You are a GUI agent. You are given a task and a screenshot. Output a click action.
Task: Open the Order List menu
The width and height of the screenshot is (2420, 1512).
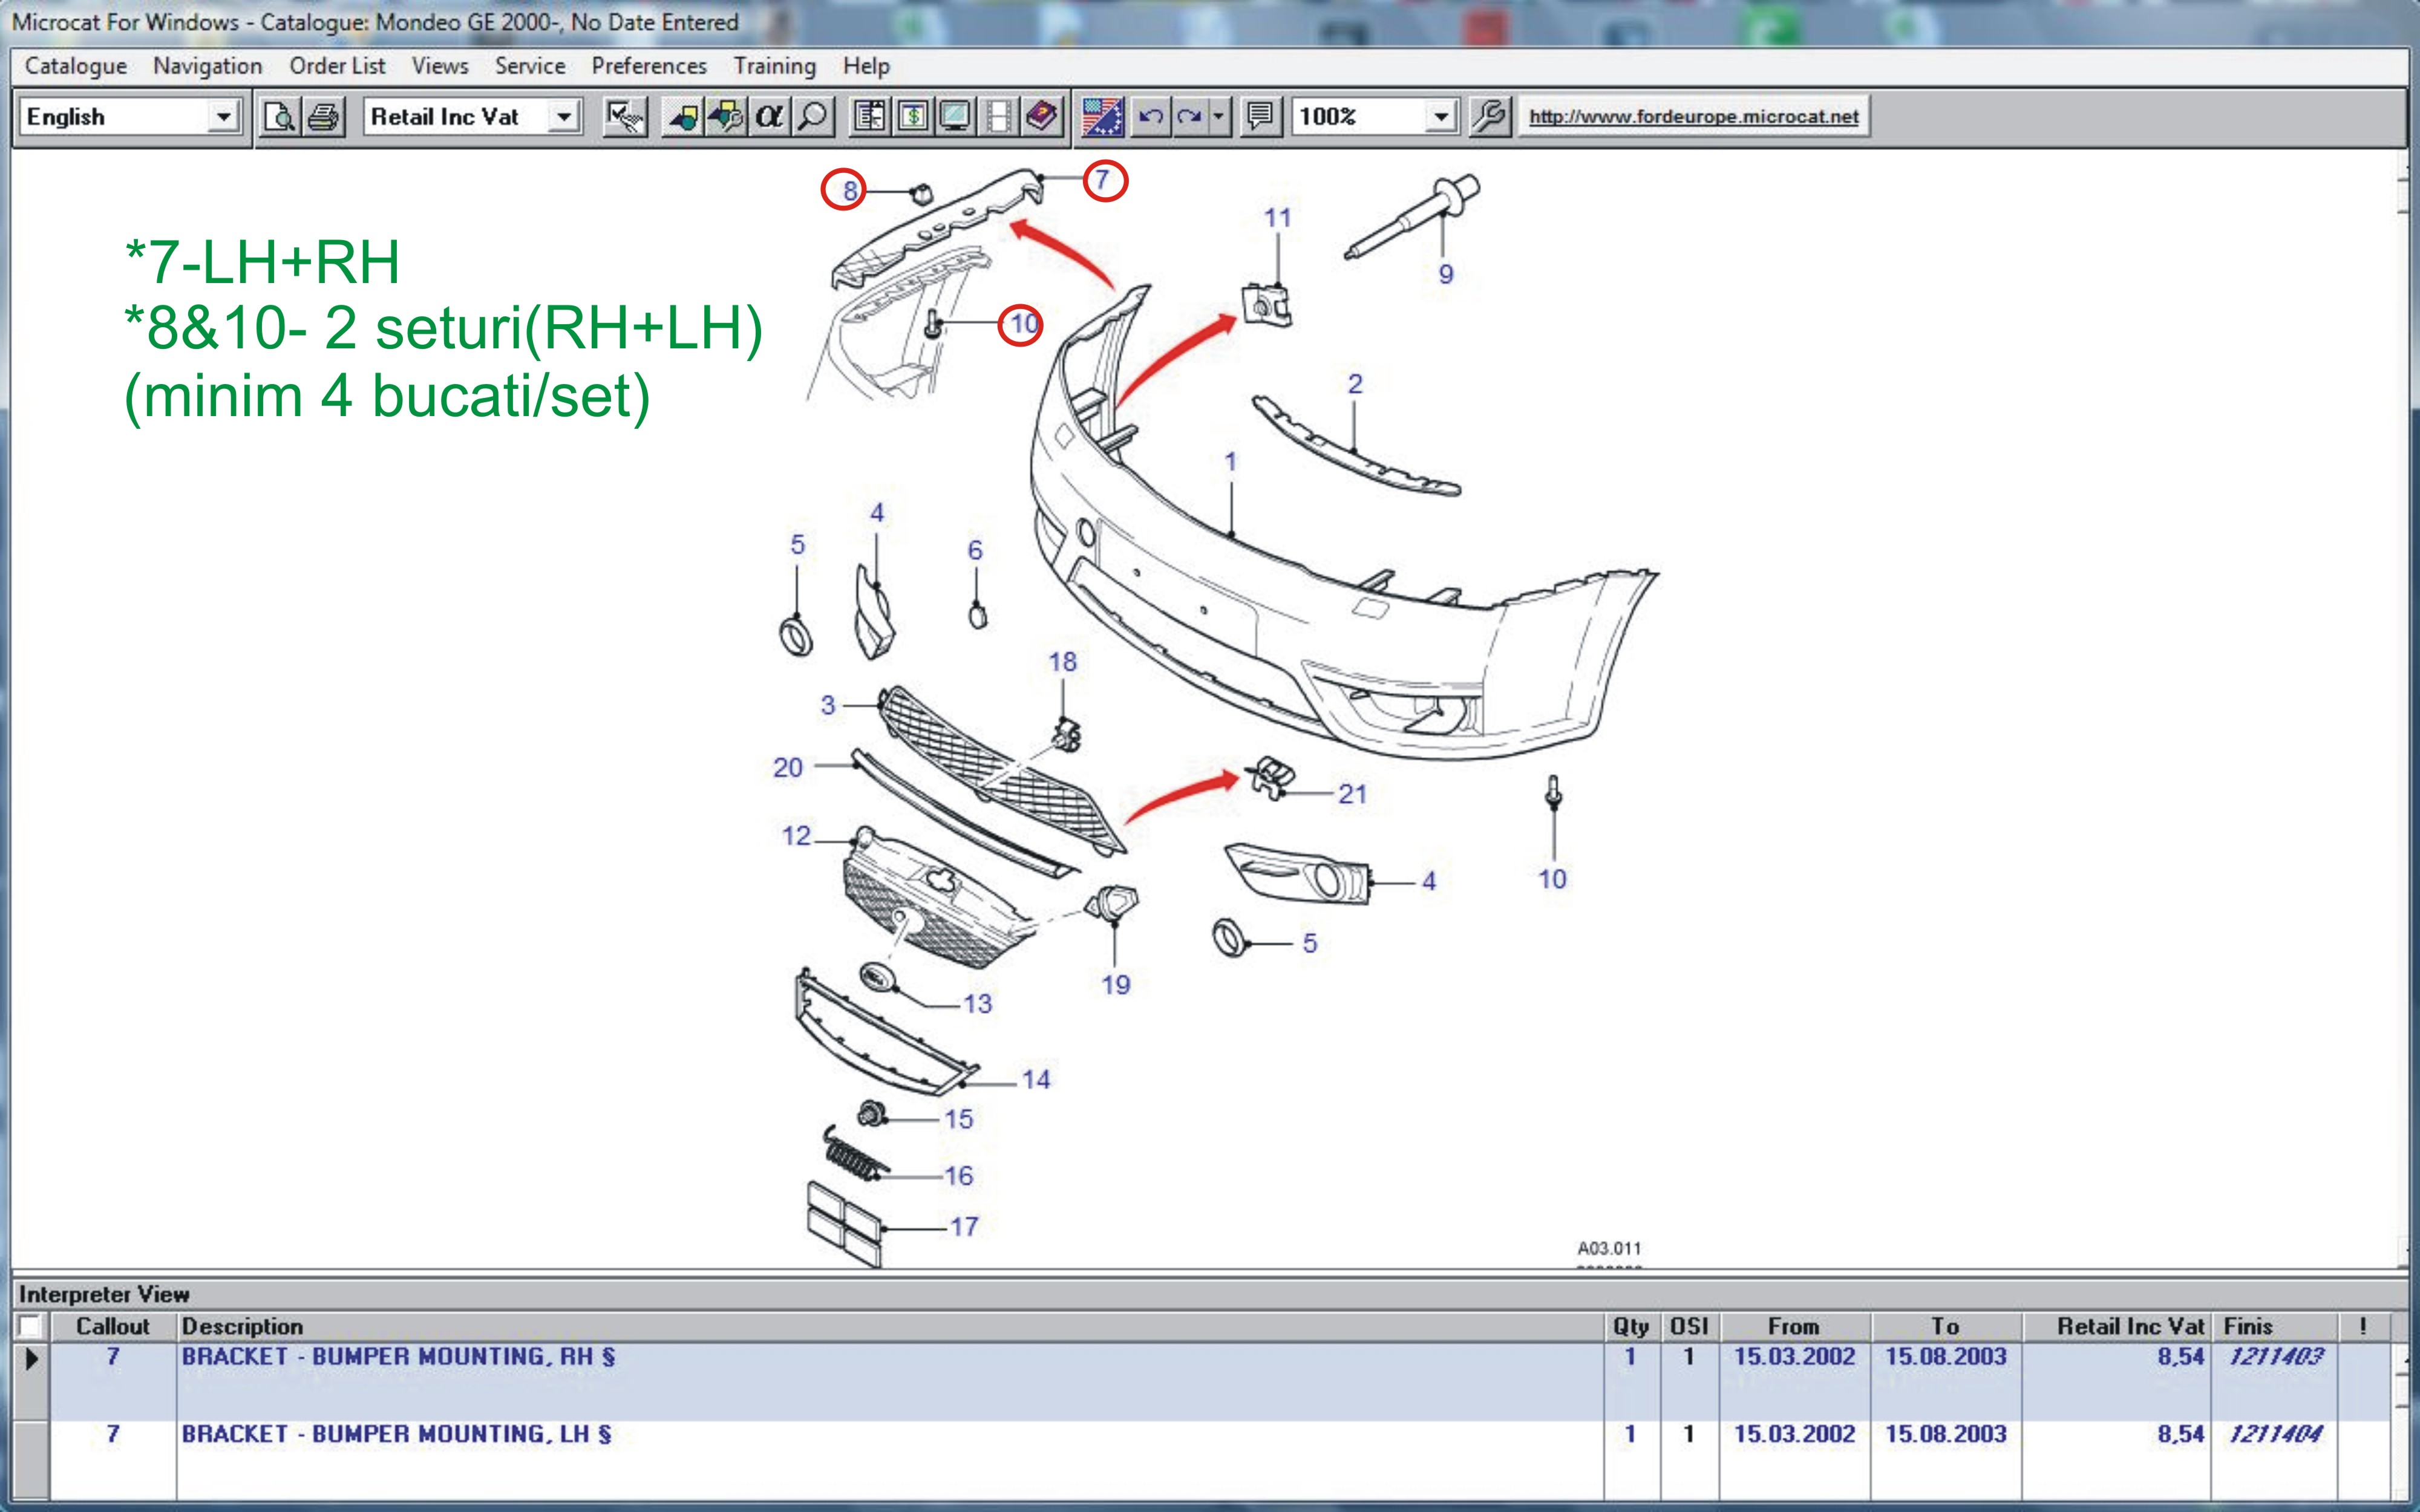(337, 66)
